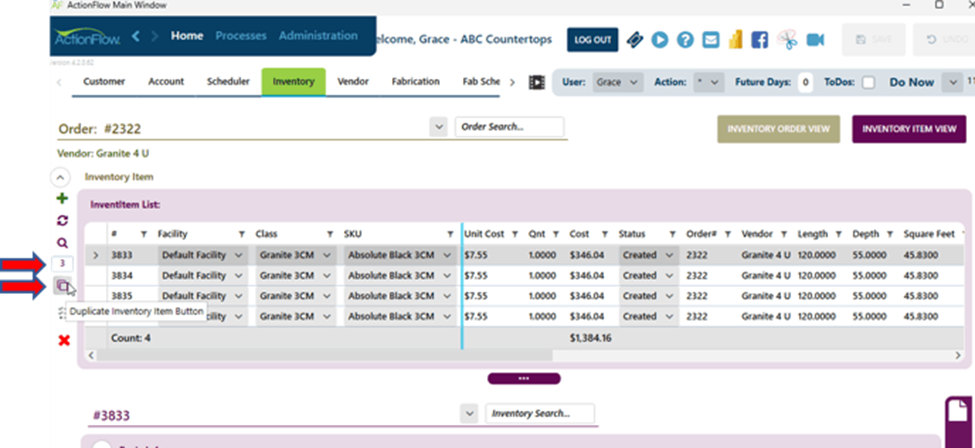The width and height of the screenshot is (975, 448).
Task: Open the Administration menu
Action: (318, 36)
